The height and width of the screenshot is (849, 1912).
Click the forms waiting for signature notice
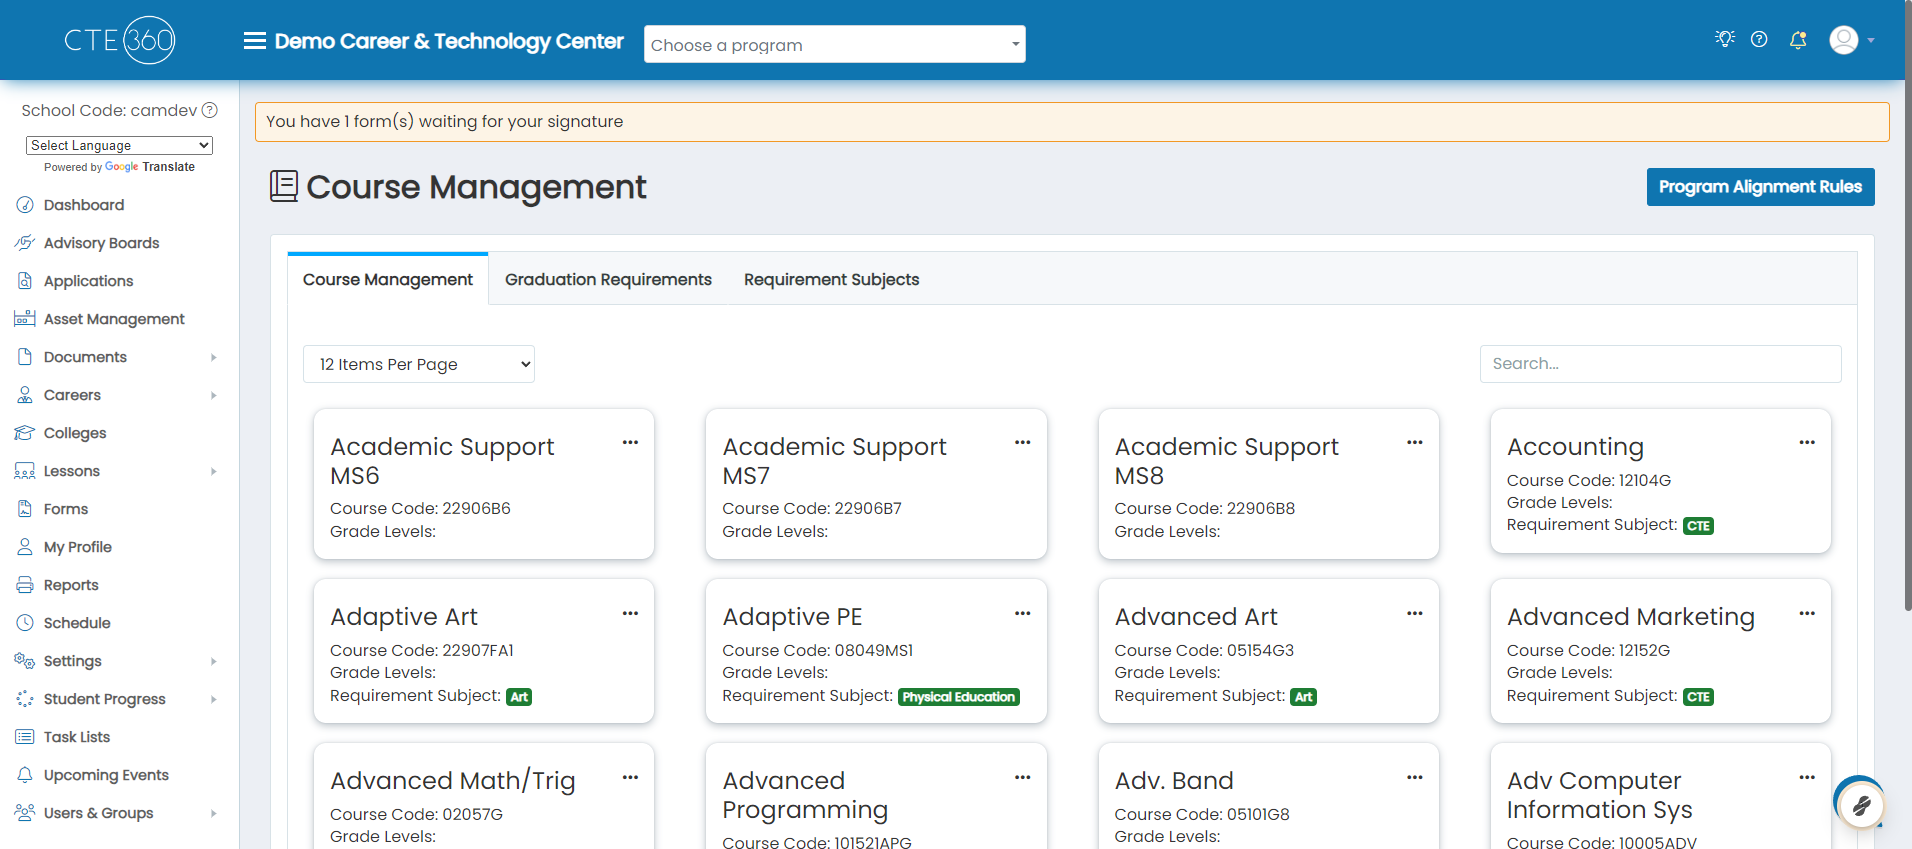pyautogui.click(x=1072, y=121)
